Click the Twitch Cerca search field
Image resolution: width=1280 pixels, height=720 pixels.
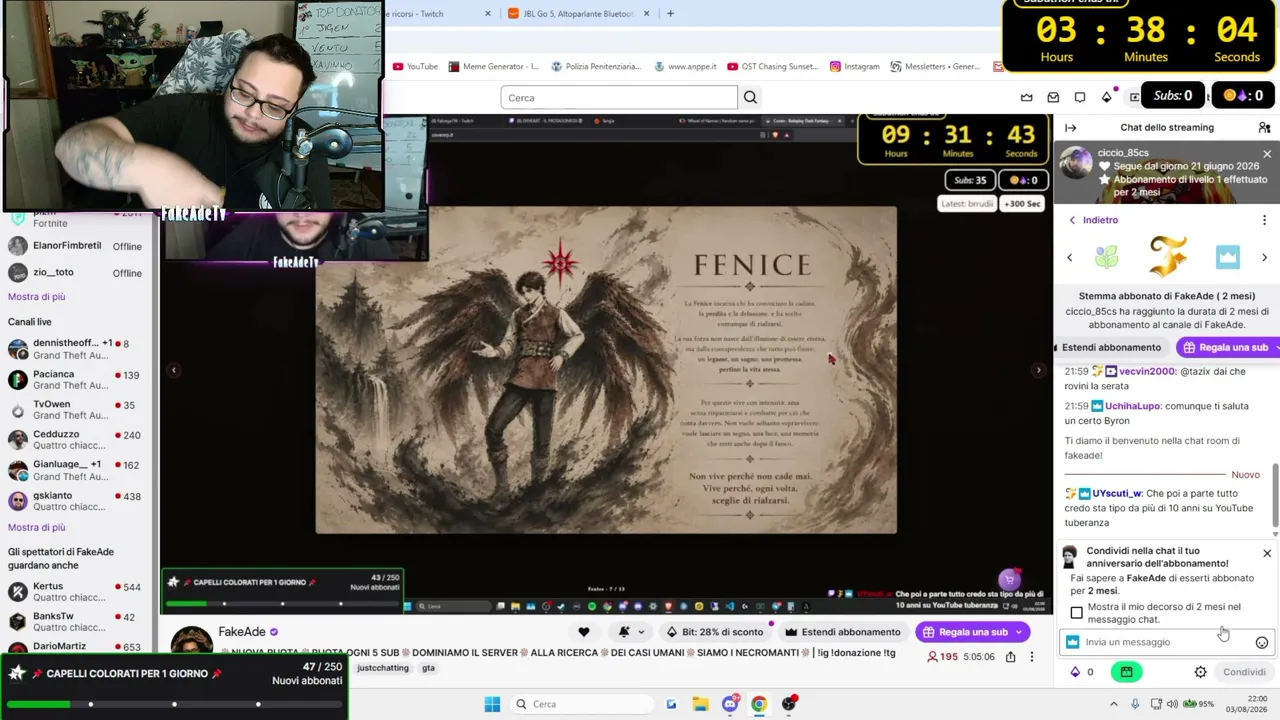619,97
